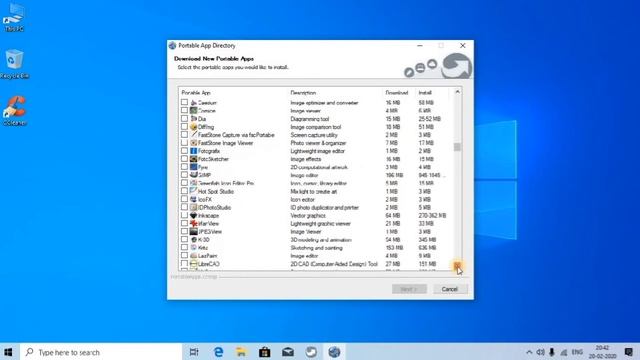This screenshot has height=360, width=640.
Task: Click the FastStone Image Viewer icon
Action: pyautogui.click(x=193, y=143)
